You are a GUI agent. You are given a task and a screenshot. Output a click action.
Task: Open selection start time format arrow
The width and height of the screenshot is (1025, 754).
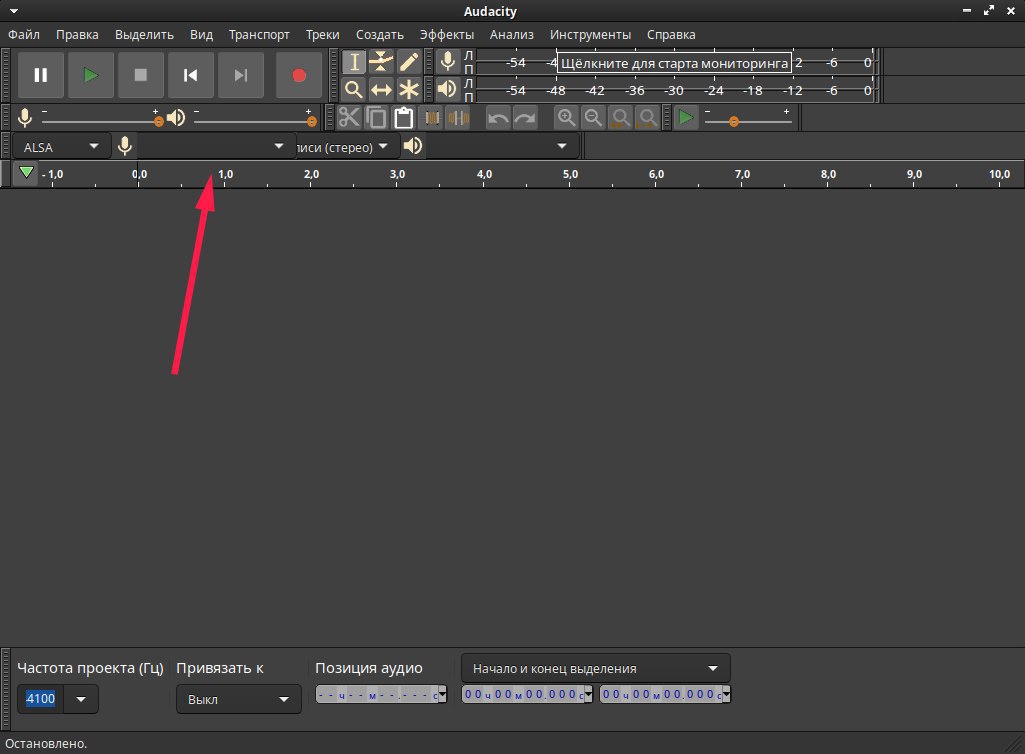point(588,694)
